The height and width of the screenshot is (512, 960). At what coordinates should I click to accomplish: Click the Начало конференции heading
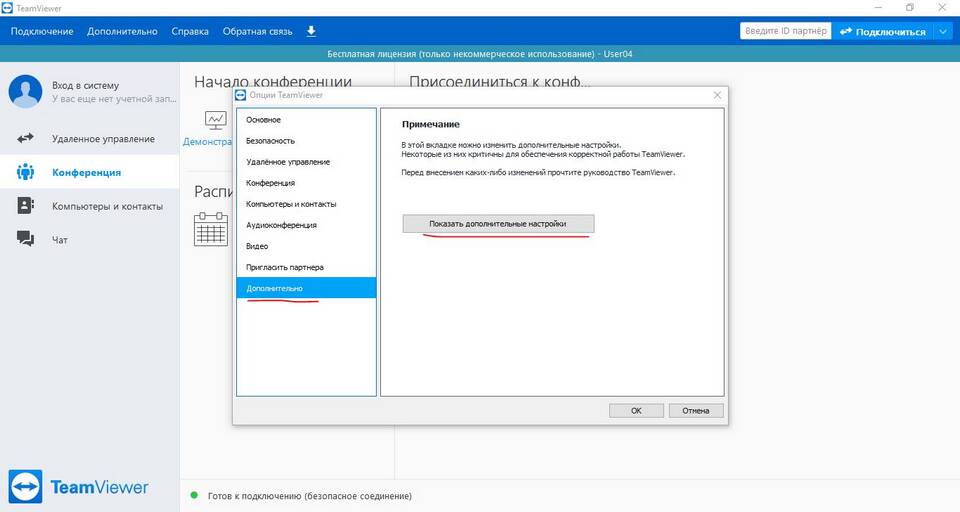pyautogui.click(x=273, y=81)
